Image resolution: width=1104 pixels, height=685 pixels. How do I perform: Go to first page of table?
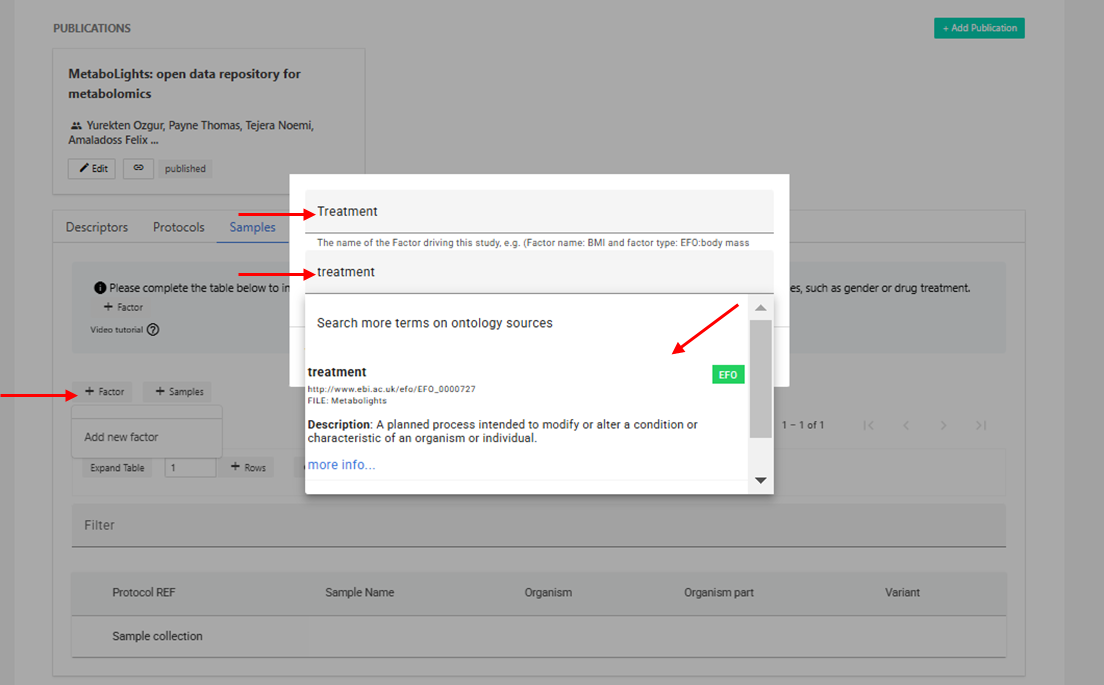(x=869, y=425)
